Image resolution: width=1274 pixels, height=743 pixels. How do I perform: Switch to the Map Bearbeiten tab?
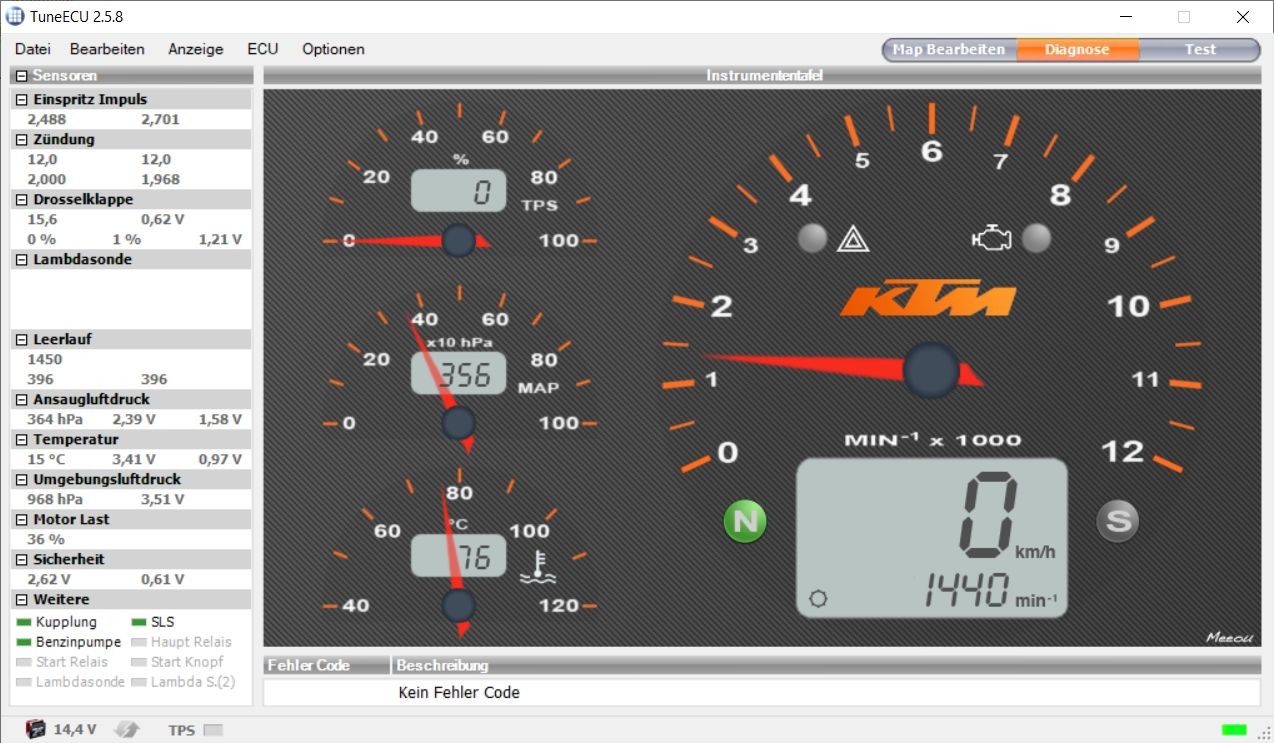click(x=948, y=50)
